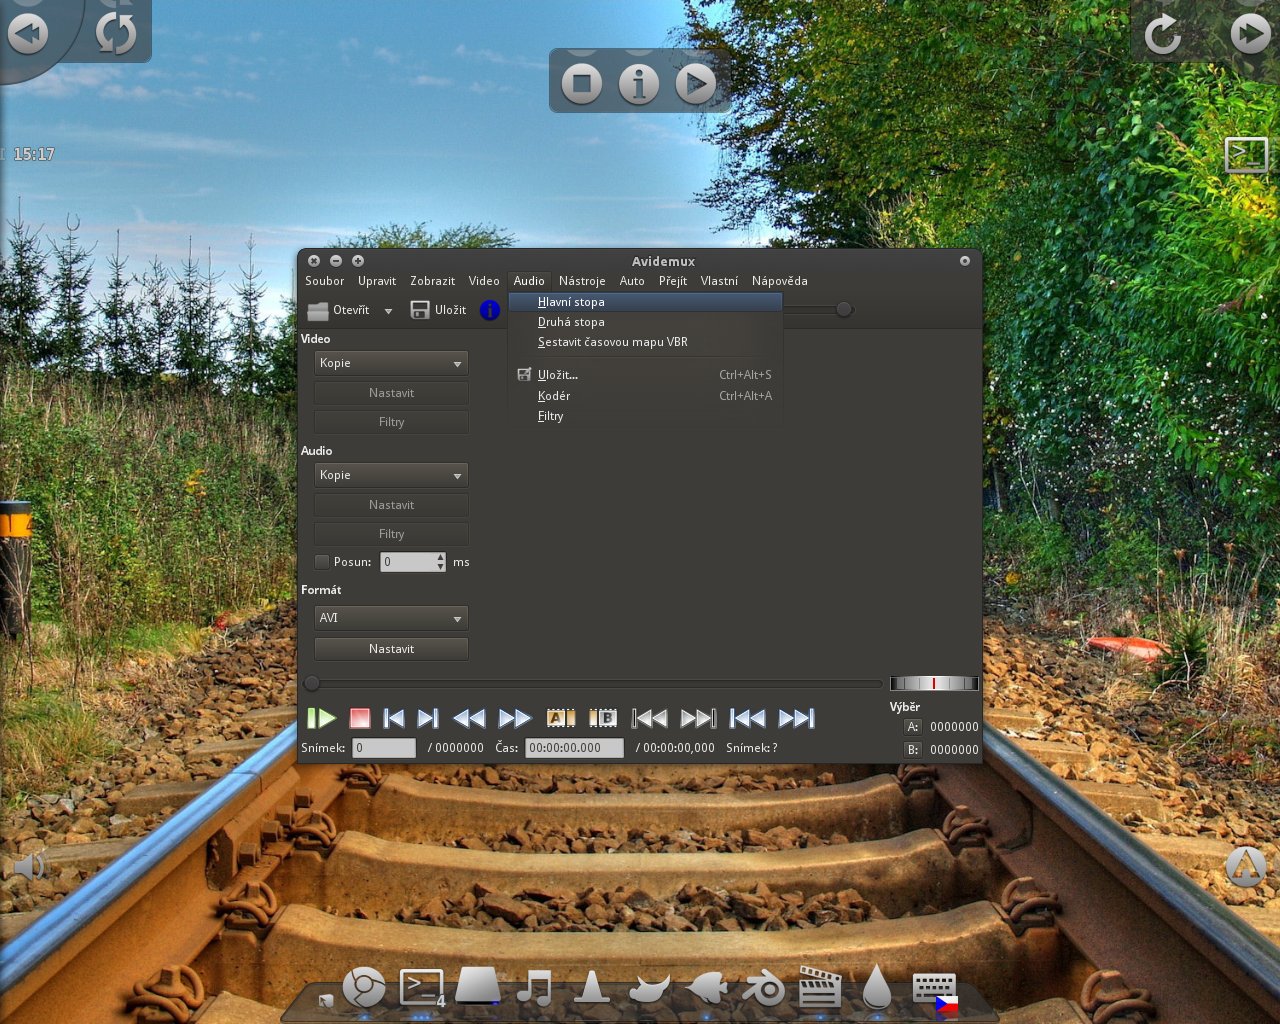Screen dimensions: 1280x1024
Task: Jump to last frame
Action: (x=796, y=718)
